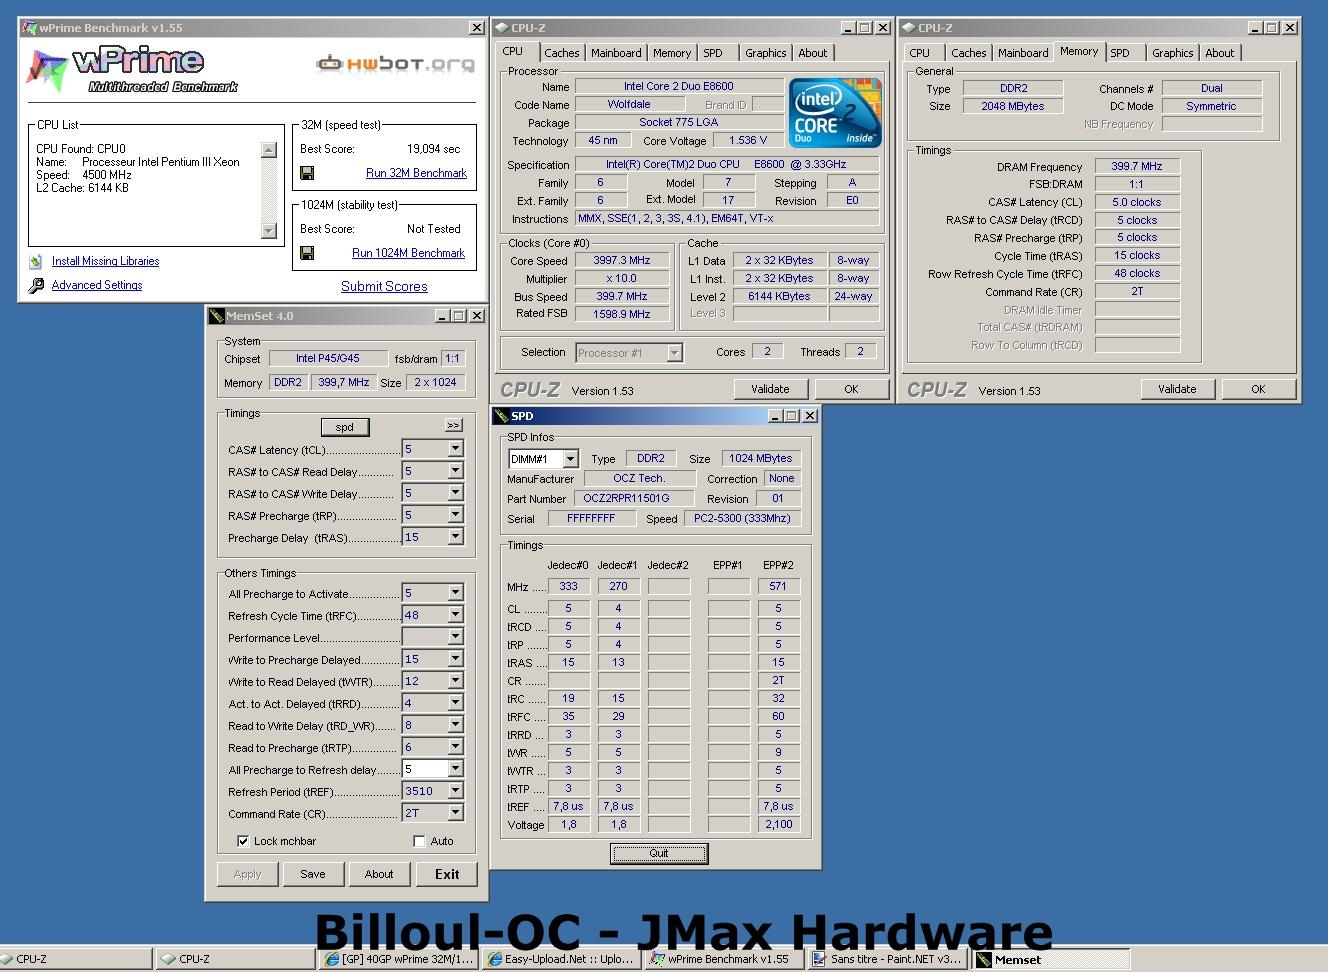This screenshot has height=972, width=1328.
Task: Click the About button in MemSet
Action: [379, 874]
